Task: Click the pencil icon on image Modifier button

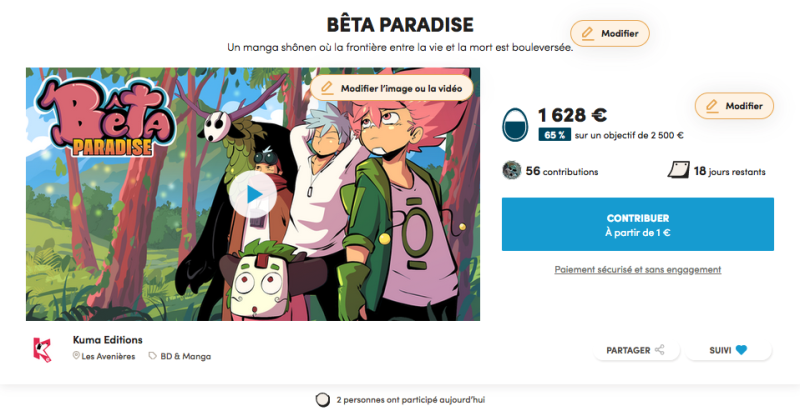Action: [x=327, y=88]
